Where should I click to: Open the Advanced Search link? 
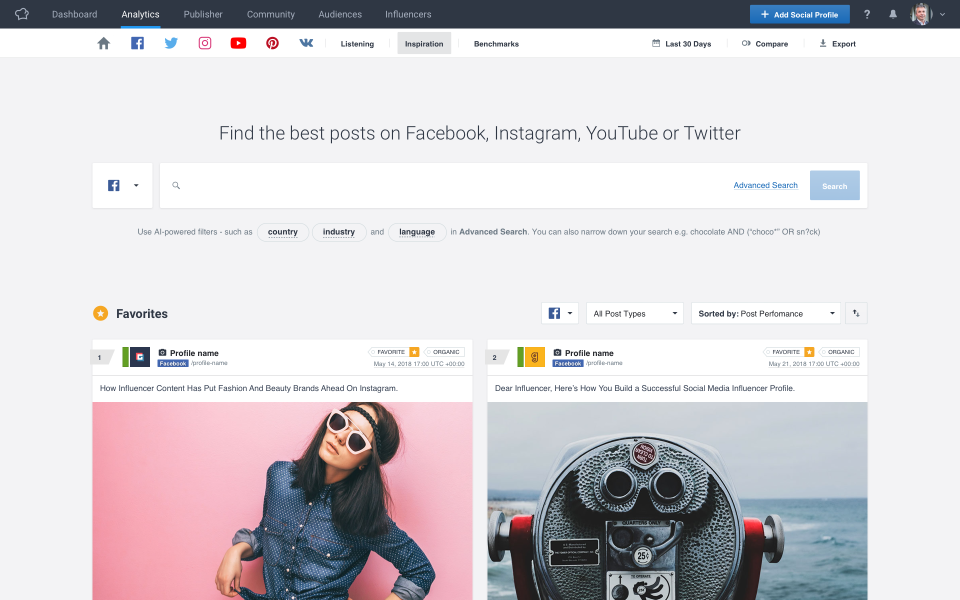pyautogui.click(x=765, y=186)
